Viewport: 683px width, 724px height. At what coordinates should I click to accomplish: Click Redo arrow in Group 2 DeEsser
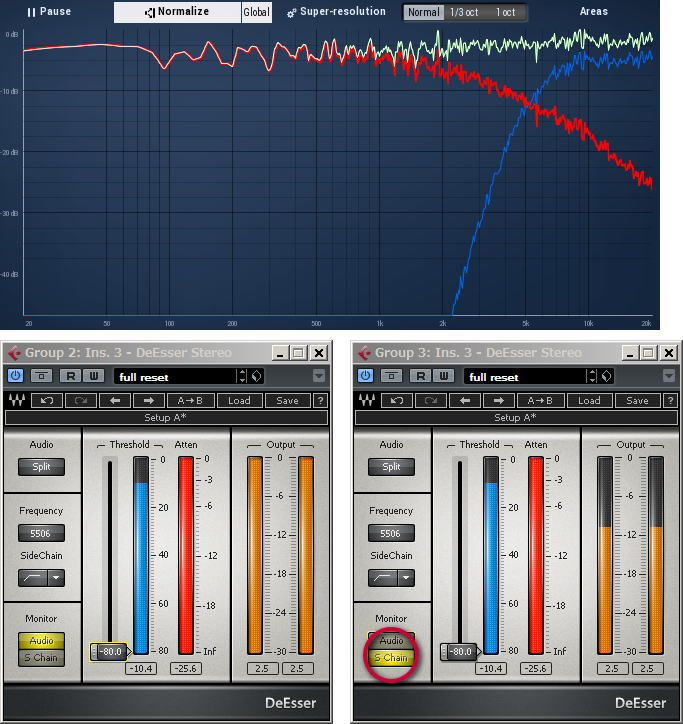81,401
